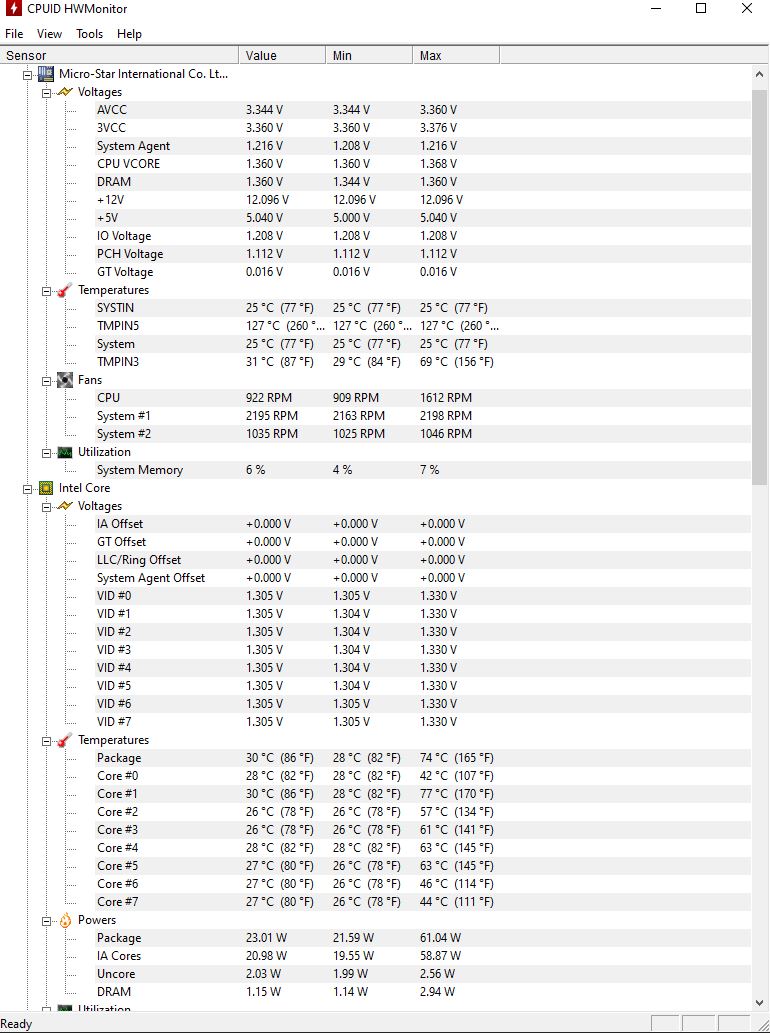
Task: Click the thermometer icon for Intel Core Temperatures
Action: pos(65,740)
